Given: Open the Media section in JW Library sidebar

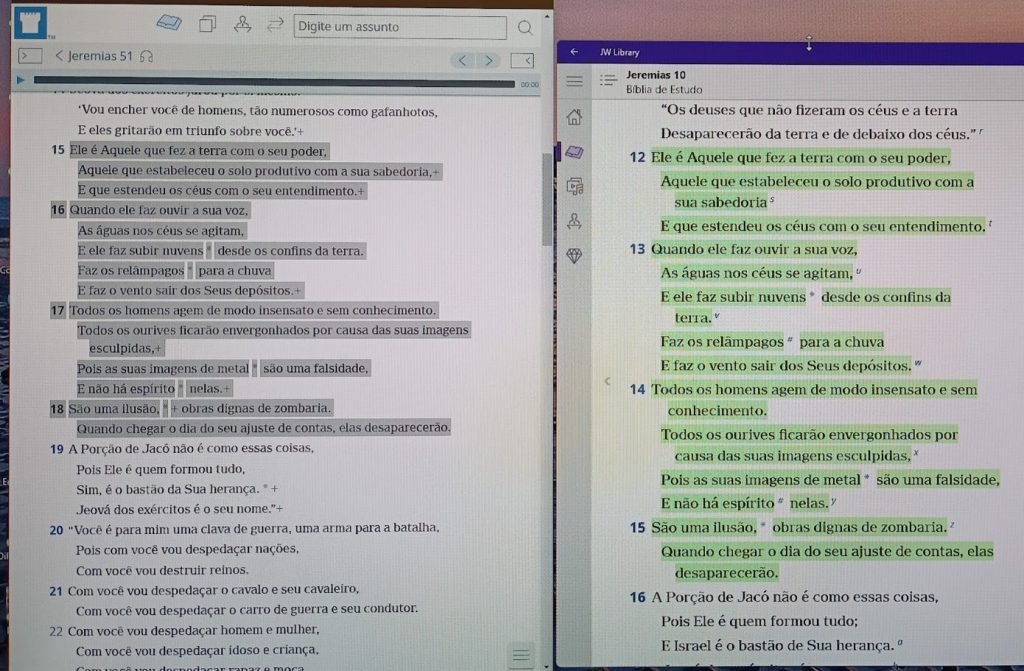Looking at the screenshot, I should click(x=575, y=187).
